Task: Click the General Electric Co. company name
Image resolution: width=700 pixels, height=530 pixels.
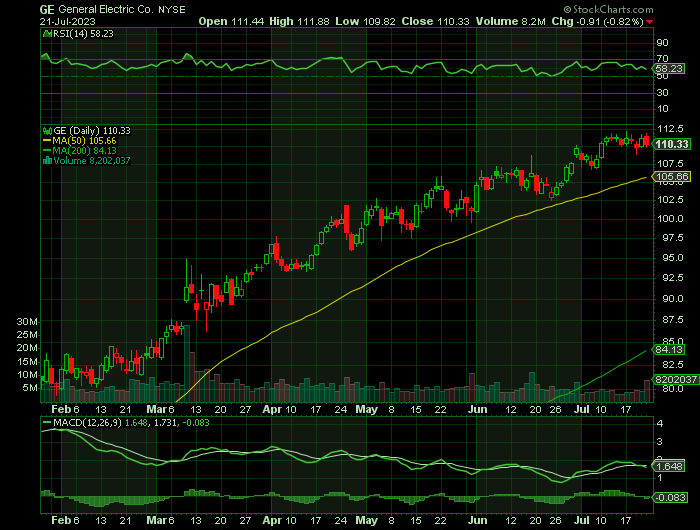Action: (107, 9)
